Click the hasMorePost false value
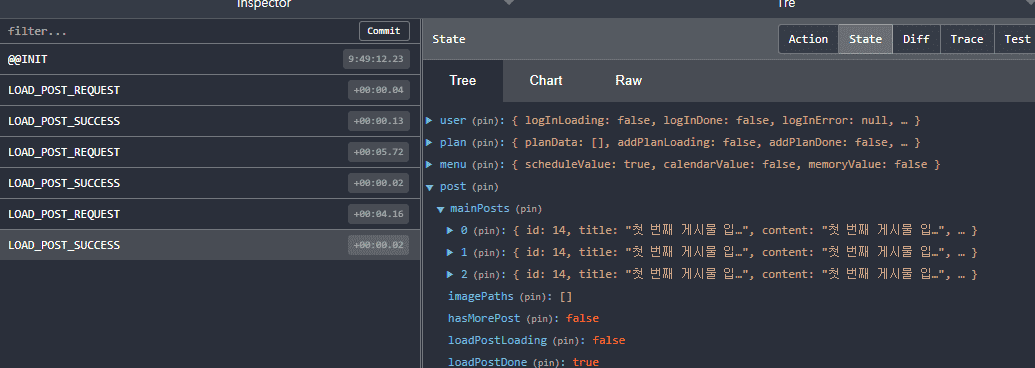 pyautogui.click(x=582, y=318)
